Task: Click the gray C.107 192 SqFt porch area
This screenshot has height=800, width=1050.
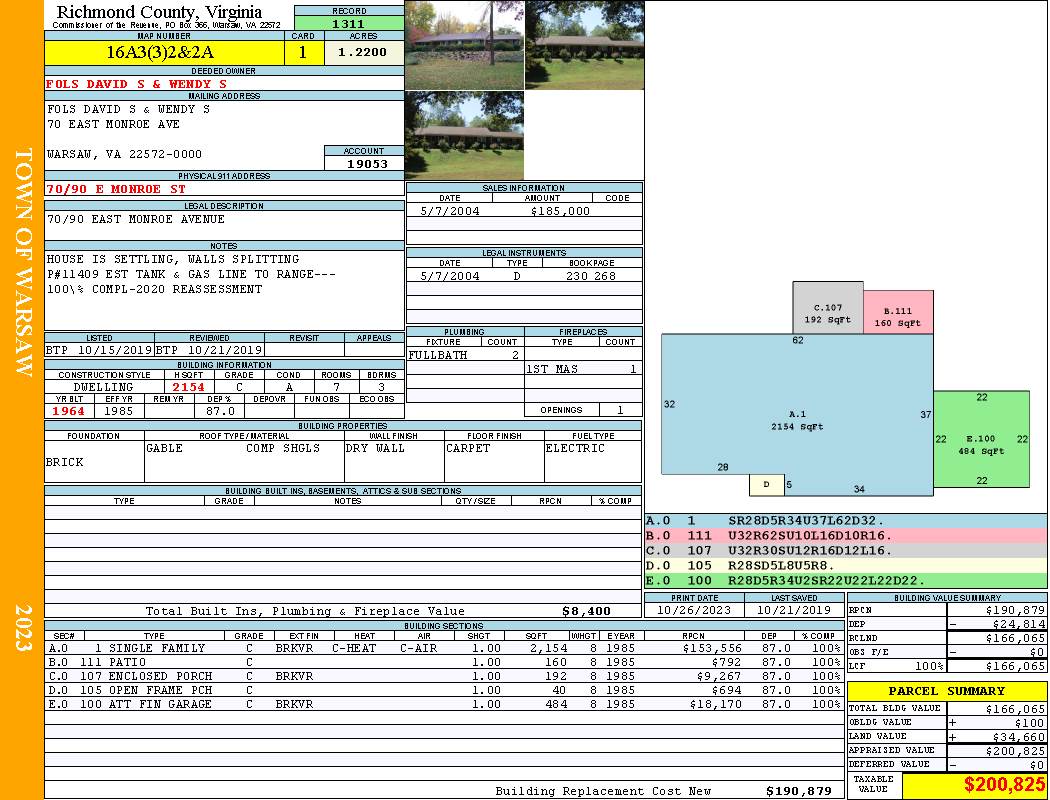Action: [827, 310]
